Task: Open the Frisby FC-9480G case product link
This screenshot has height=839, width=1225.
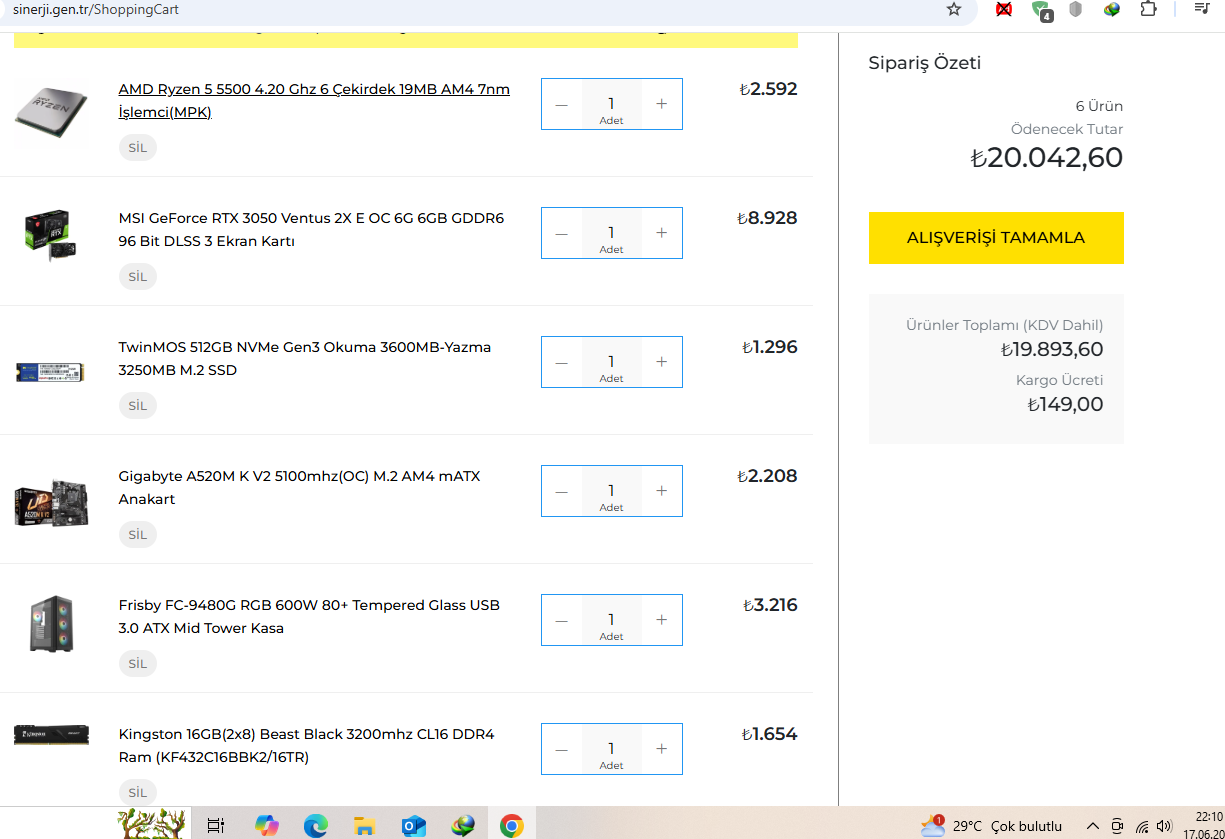Action: pos(309,617)
